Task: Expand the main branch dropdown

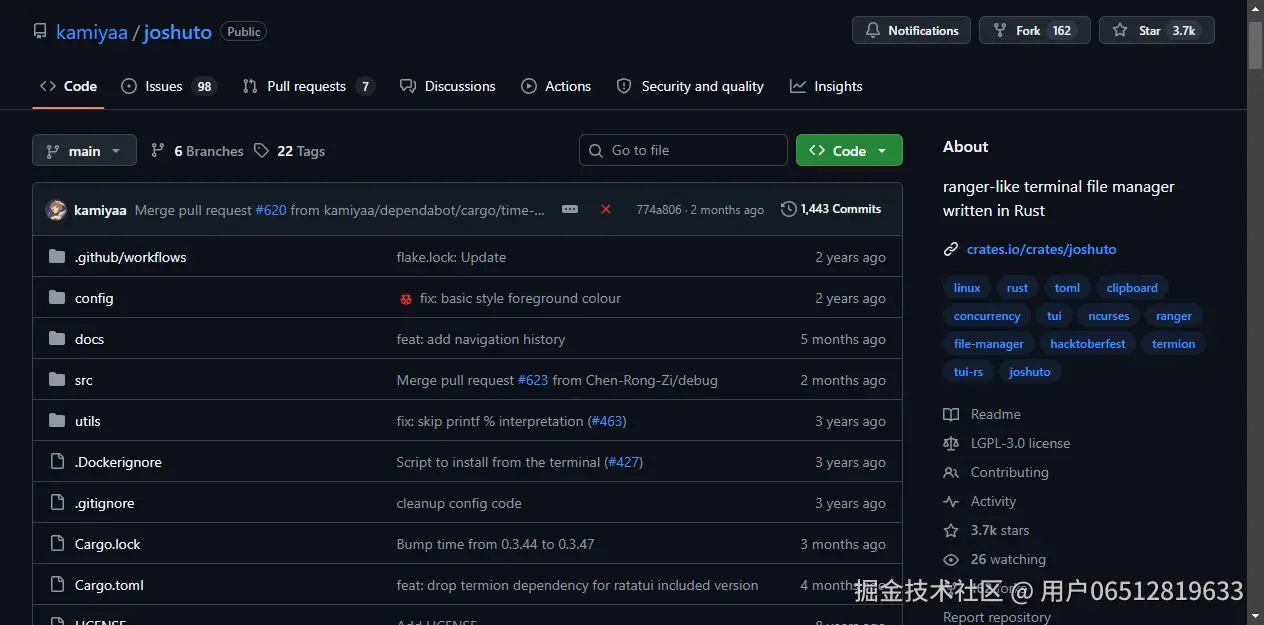Action: pos(84,151)
